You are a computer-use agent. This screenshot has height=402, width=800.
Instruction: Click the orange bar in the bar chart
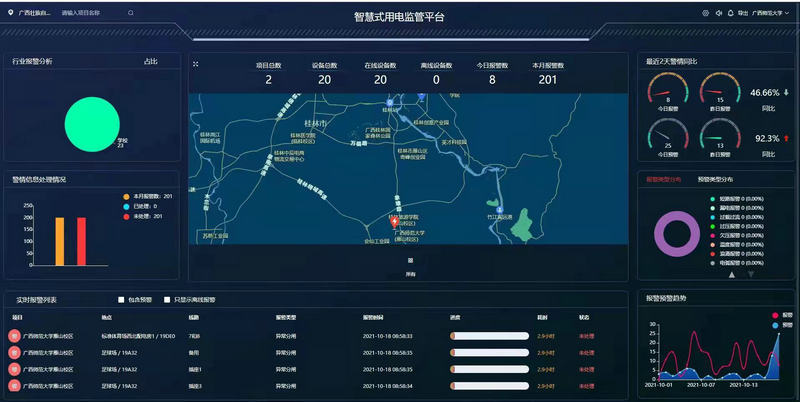(x=60, y=241)
